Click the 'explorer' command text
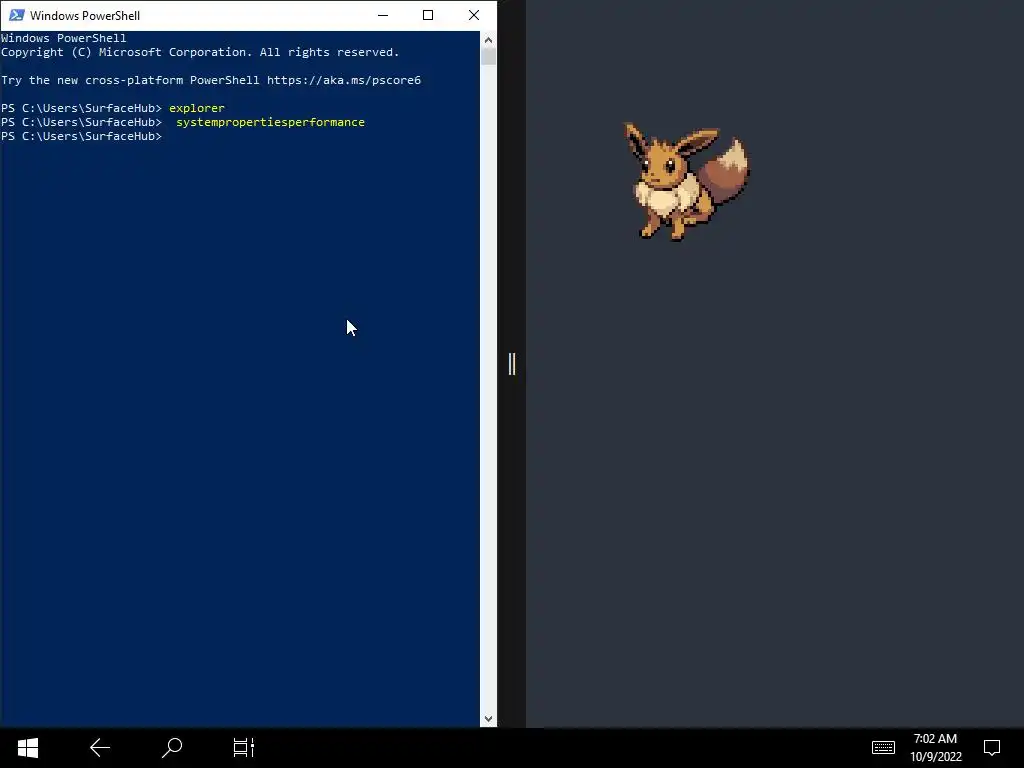The width and height of the screenshot is (1024, 768). [x=197, y=108]
